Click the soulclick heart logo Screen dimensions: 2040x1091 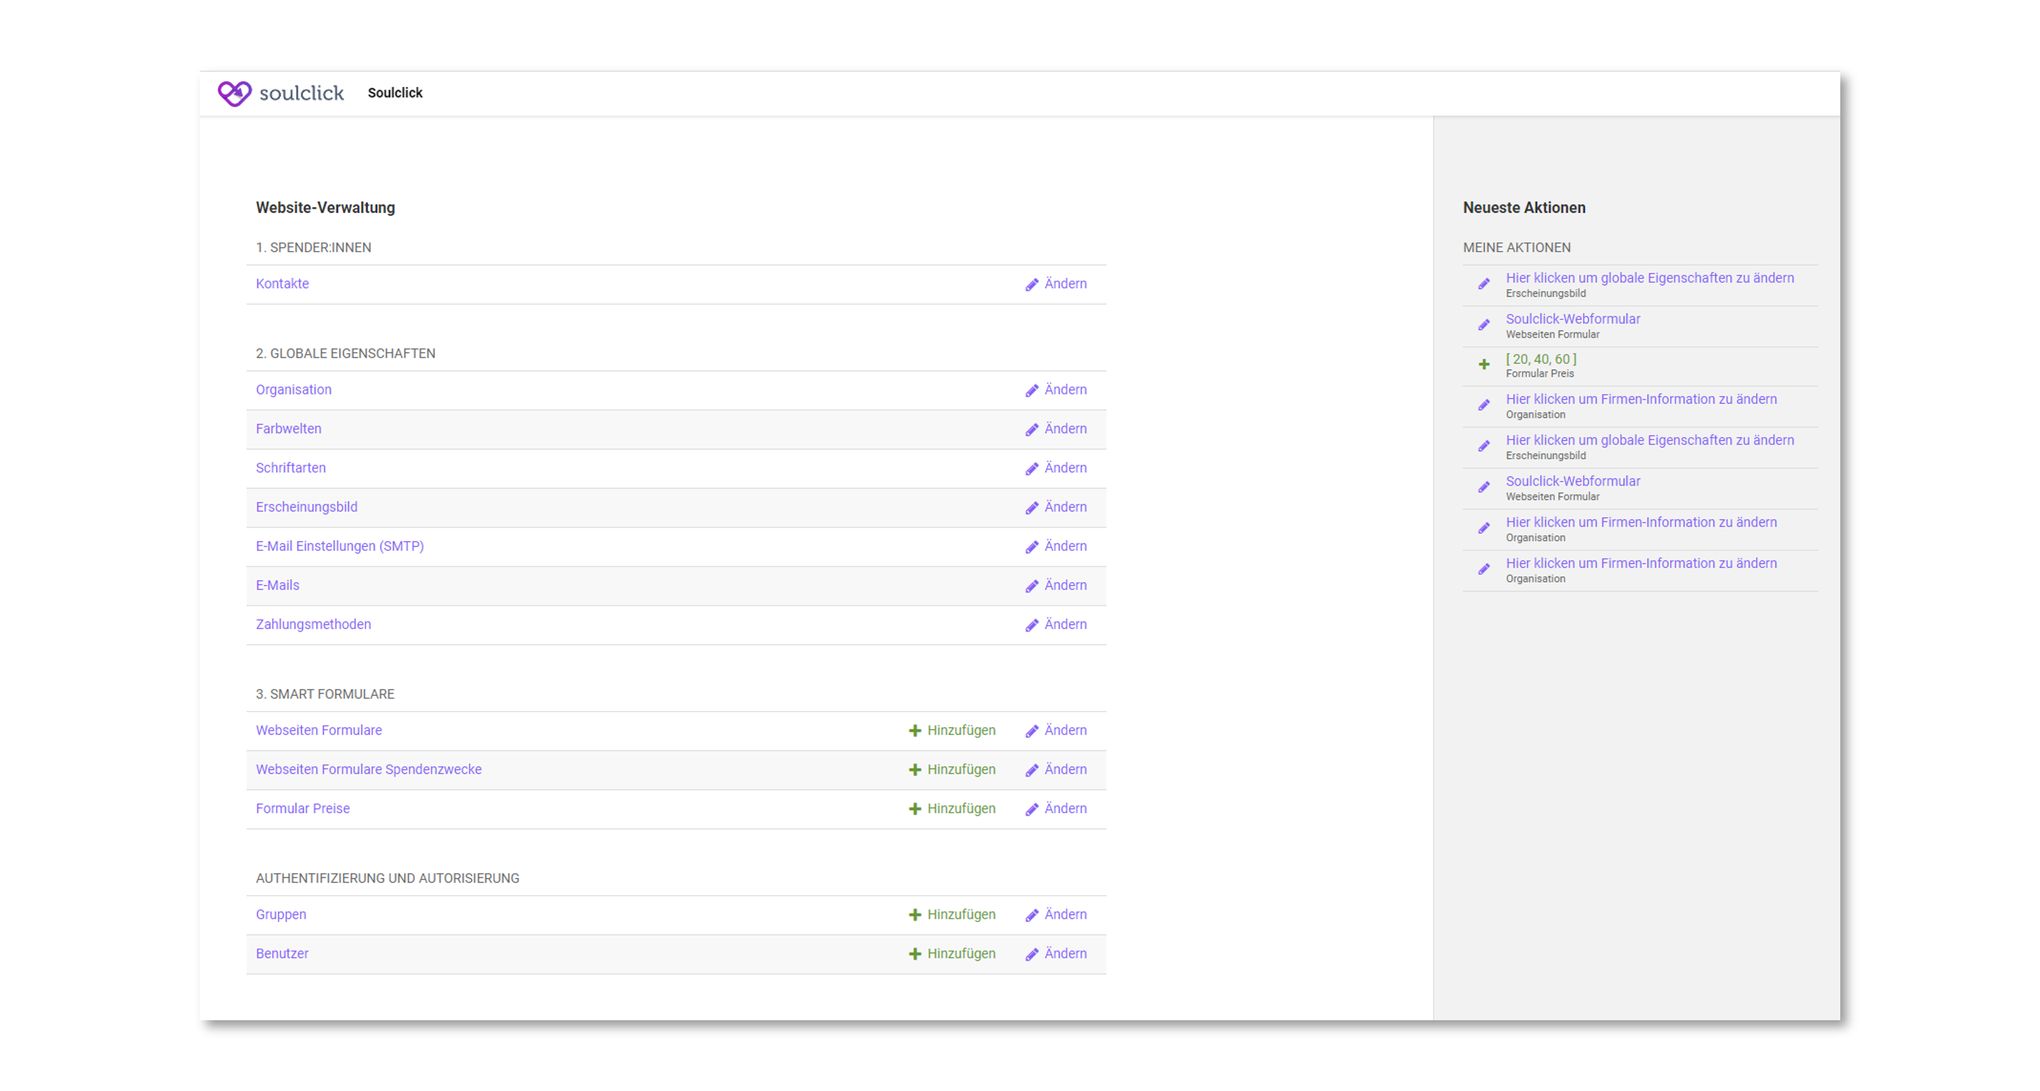235,93
